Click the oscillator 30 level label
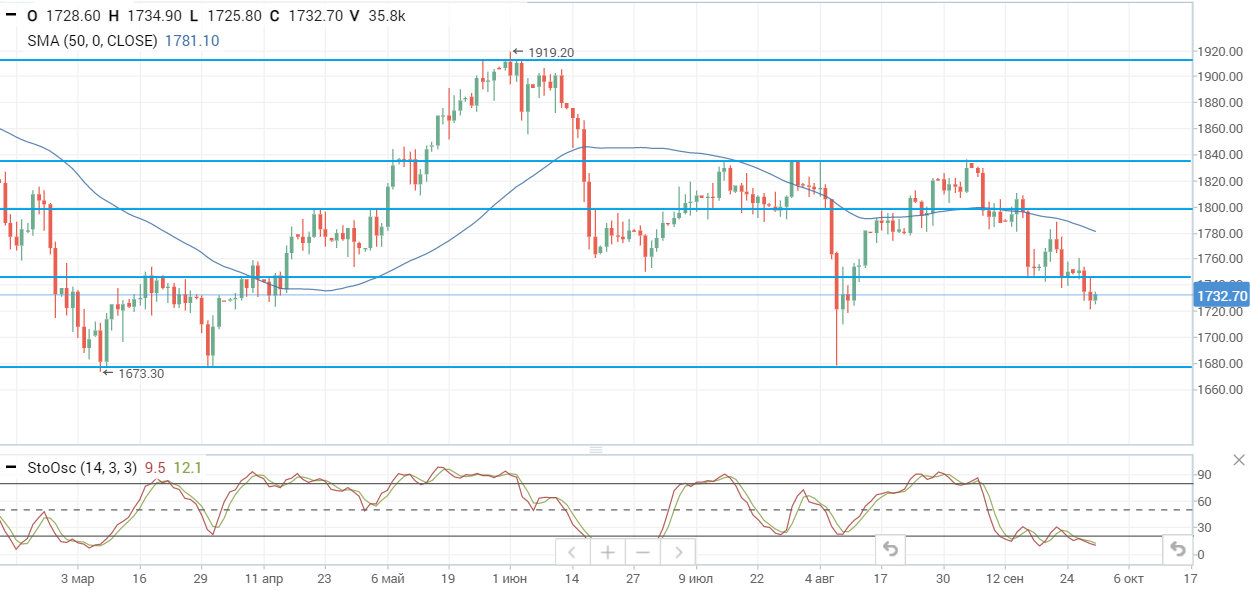 point(1205,528)
